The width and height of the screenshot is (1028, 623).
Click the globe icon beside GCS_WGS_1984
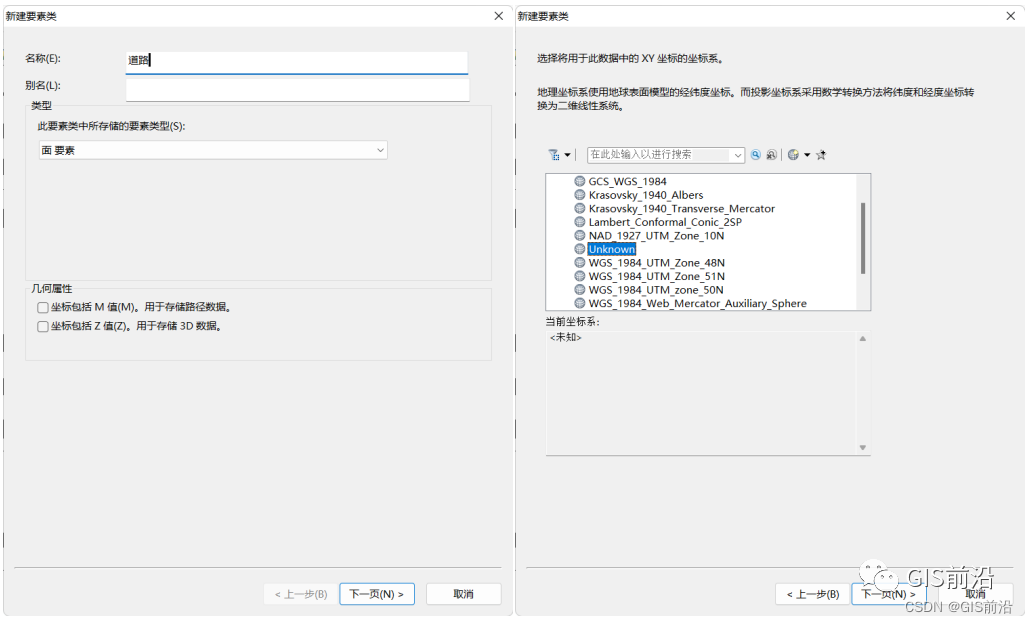pyautogui.click(x=579, y=182)
